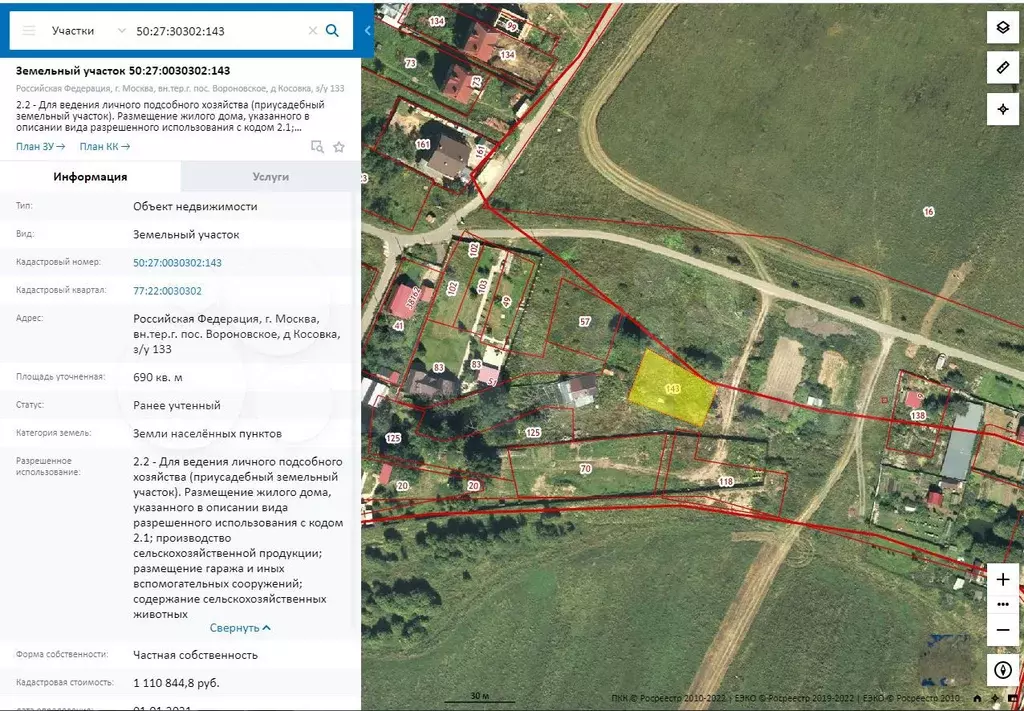
Task: Click the small diamond icon in map footer
Action: [x=993, y=699]
